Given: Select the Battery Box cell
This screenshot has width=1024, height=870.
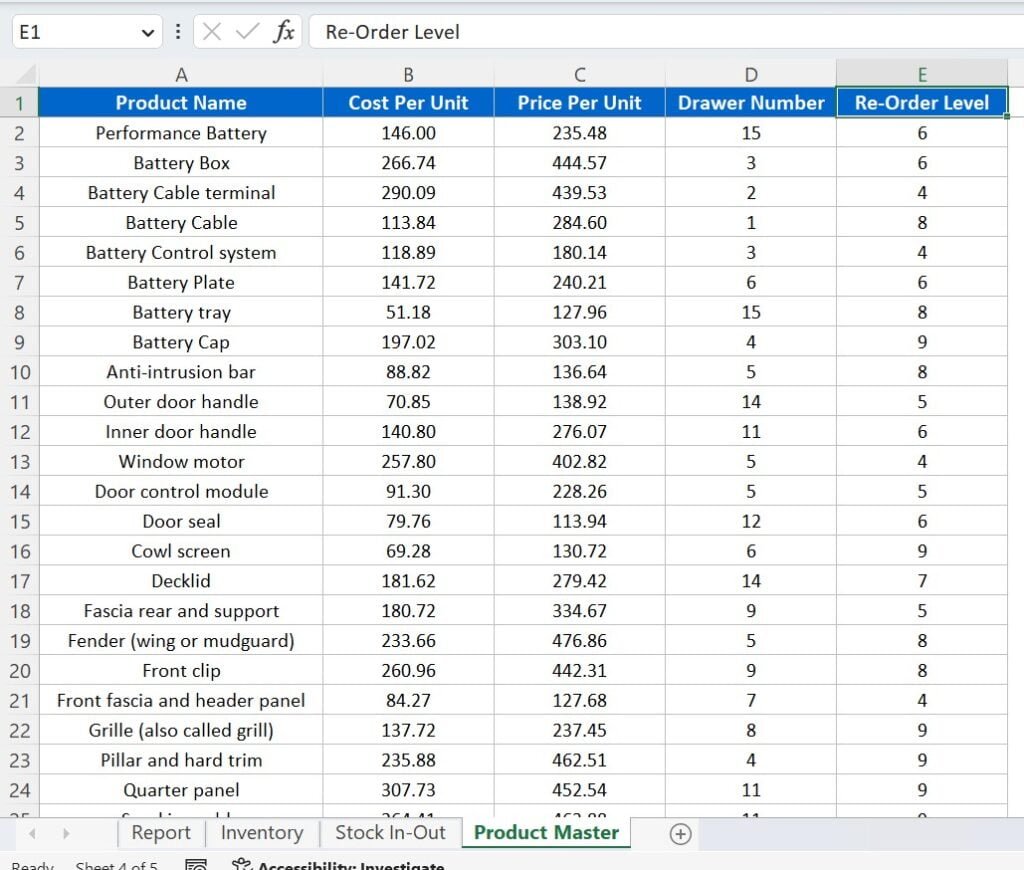Looking at the screenshot, I should coord(180,162).
